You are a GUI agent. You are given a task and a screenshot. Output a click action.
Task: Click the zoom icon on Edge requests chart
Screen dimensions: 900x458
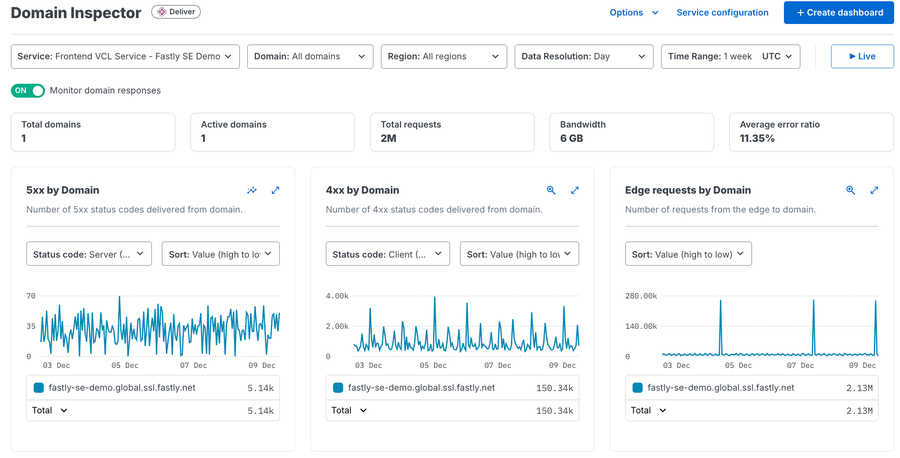(851, 190)
